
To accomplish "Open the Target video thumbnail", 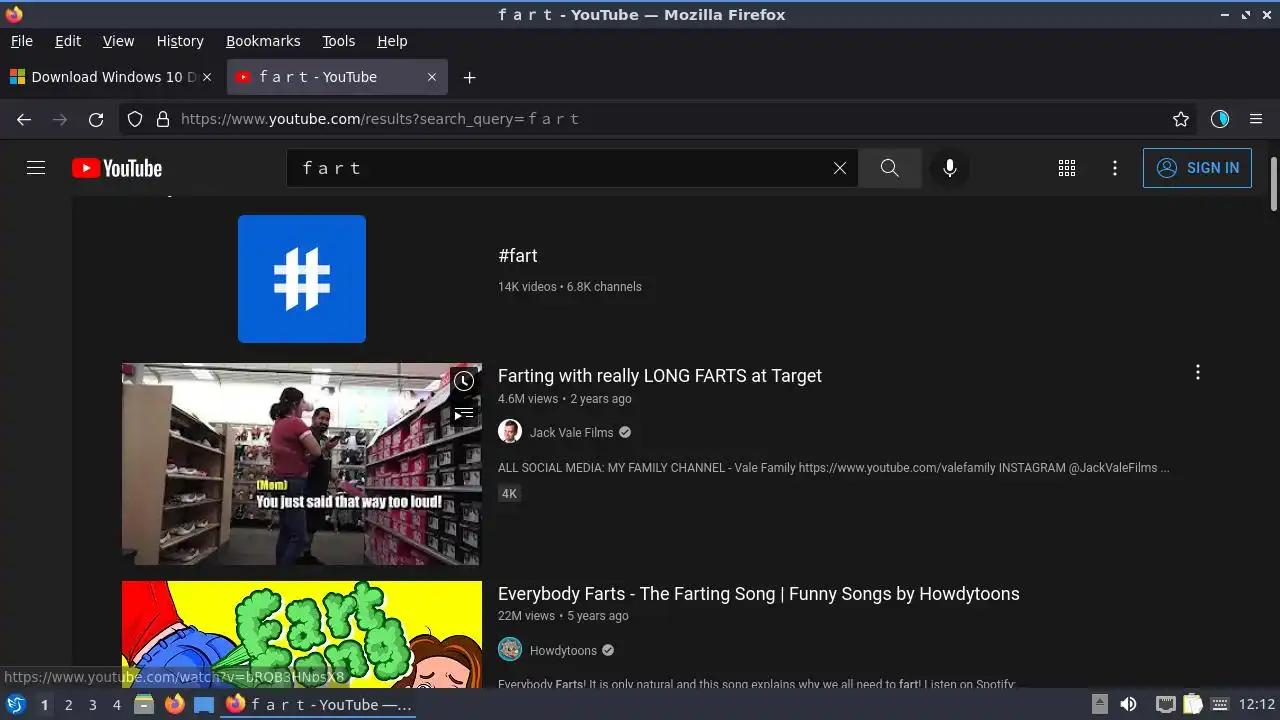I will pyautogui.click(x=302, y=464).
